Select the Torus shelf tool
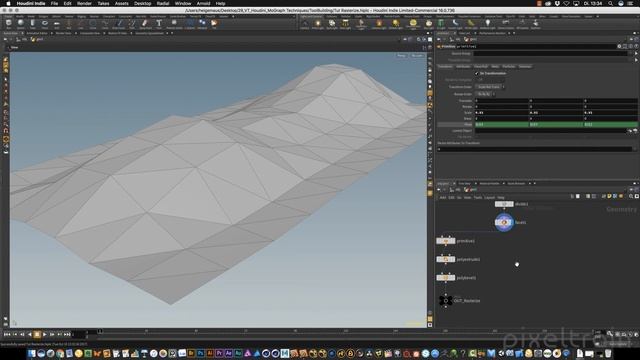Image resolution: width=640 pixels, height=360 pixels. (x=45, y=24)
